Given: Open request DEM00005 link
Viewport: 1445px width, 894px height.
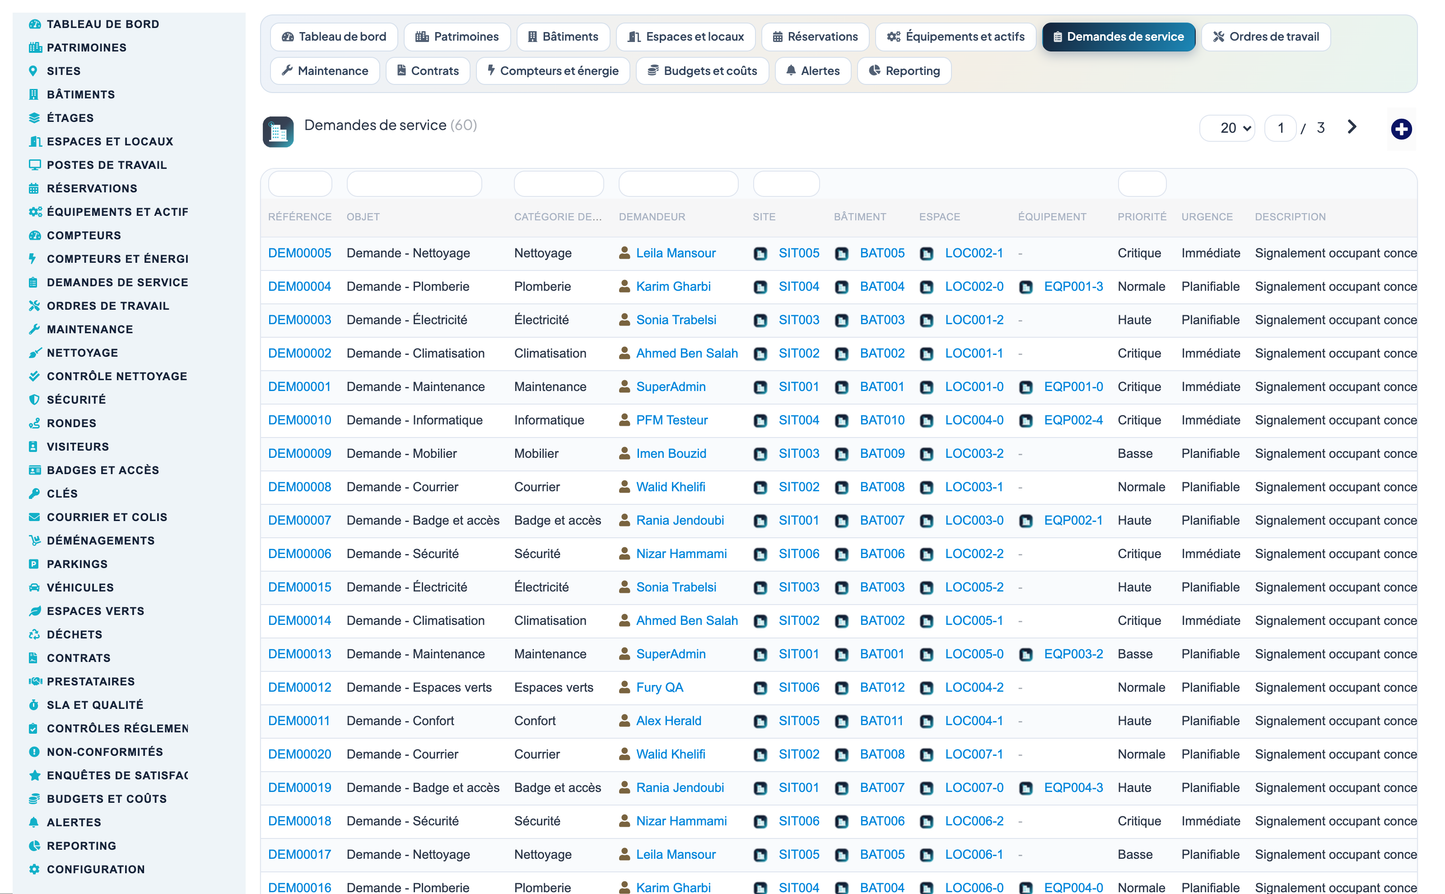Looking at the screenshot, I should [299, 253].
